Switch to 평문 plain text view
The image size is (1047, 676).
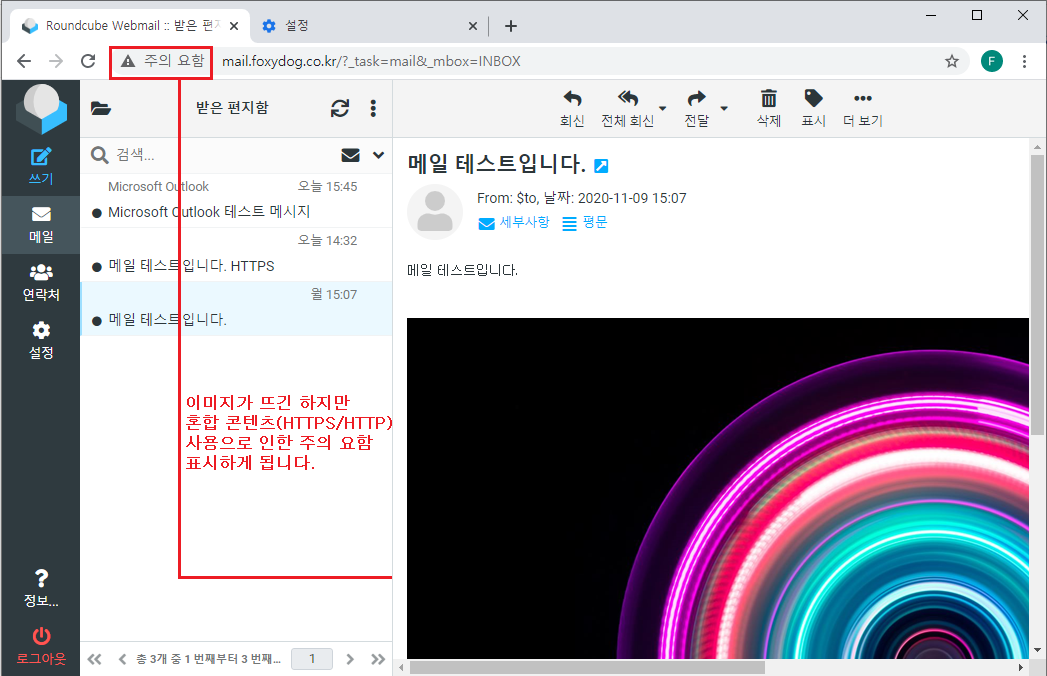click(584, 222)
